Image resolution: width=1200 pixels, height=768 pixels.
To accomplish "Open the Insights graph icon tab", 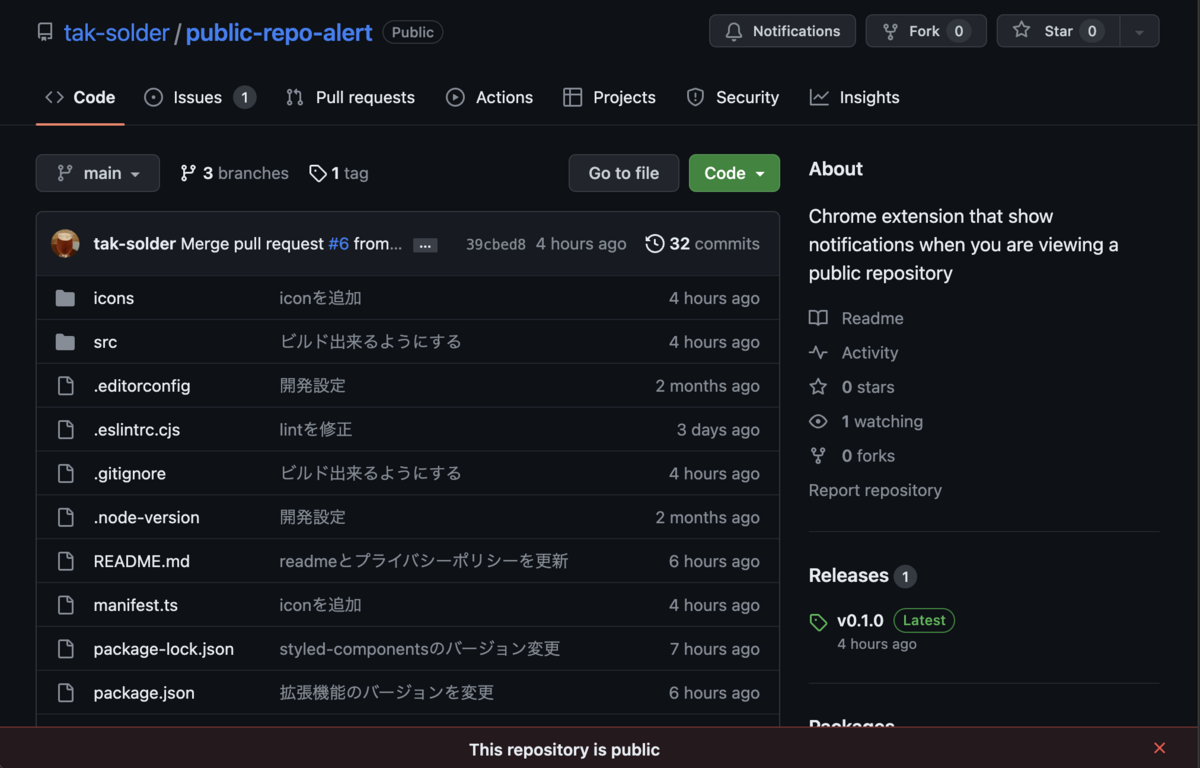I will [x=819, y=97].
